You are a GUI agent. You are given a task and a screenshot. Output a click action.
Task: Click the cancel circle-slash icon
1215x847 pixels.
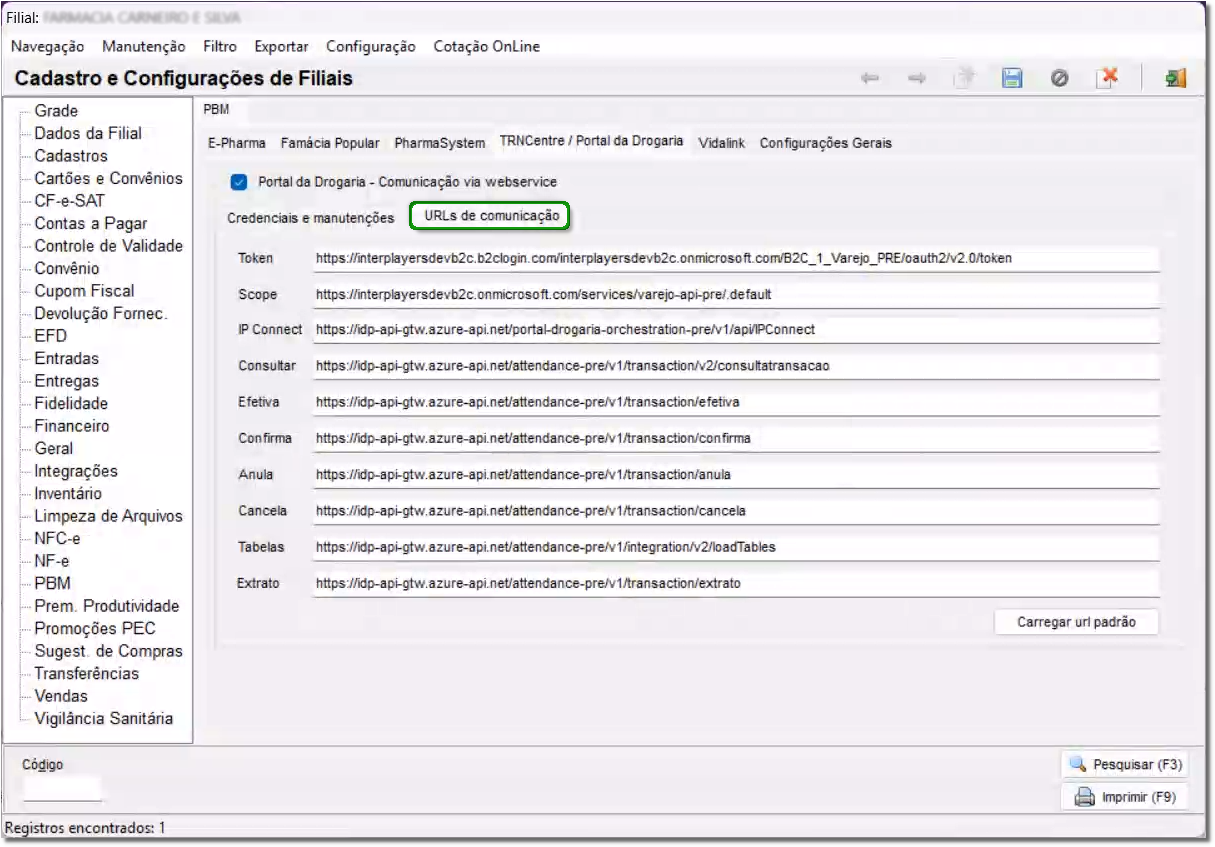[1059, 79]
